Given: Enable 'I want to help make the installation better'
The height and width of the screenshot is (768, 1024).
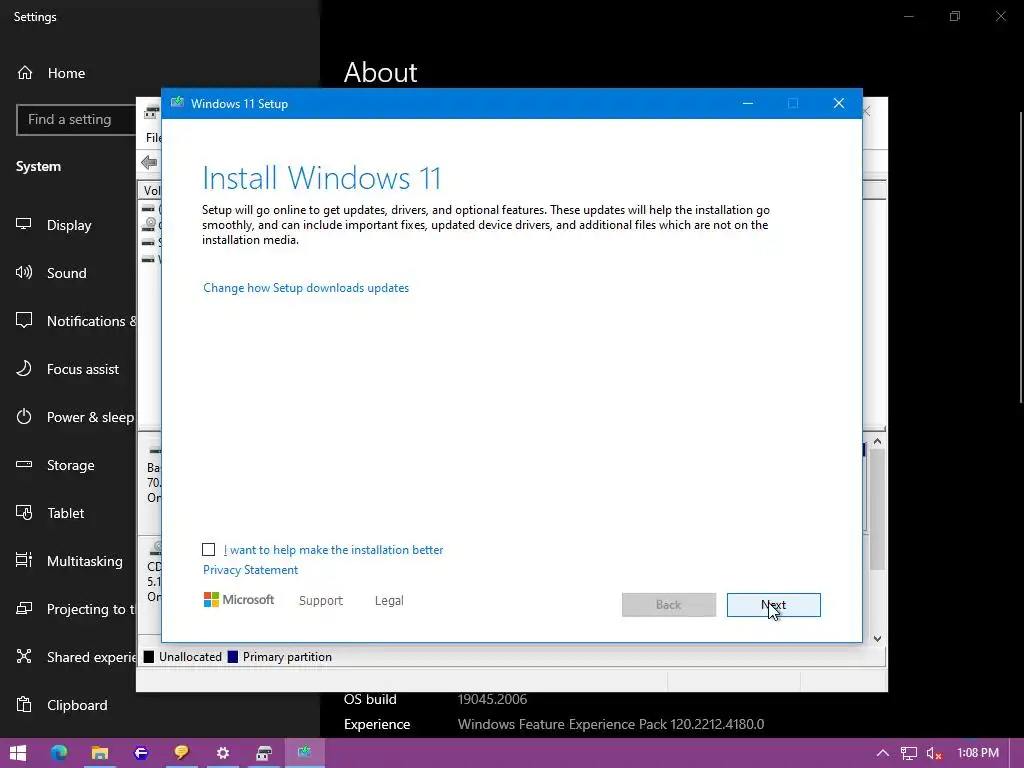Looking at the screenshot, I should coord(208,550).
